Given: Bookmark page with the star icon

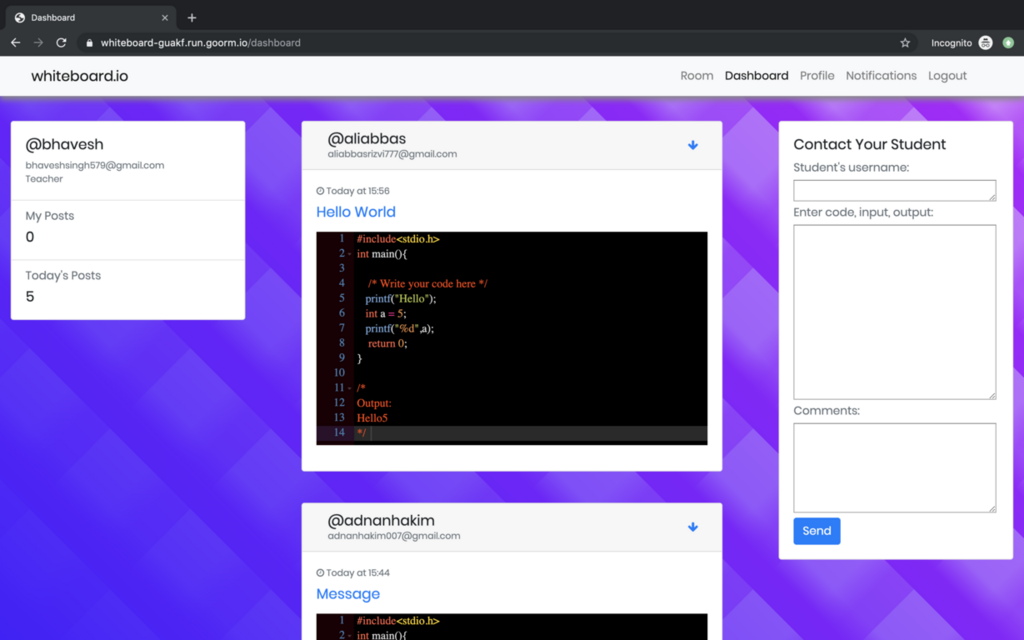Looking at the screenshot, I should pos(905,42).
